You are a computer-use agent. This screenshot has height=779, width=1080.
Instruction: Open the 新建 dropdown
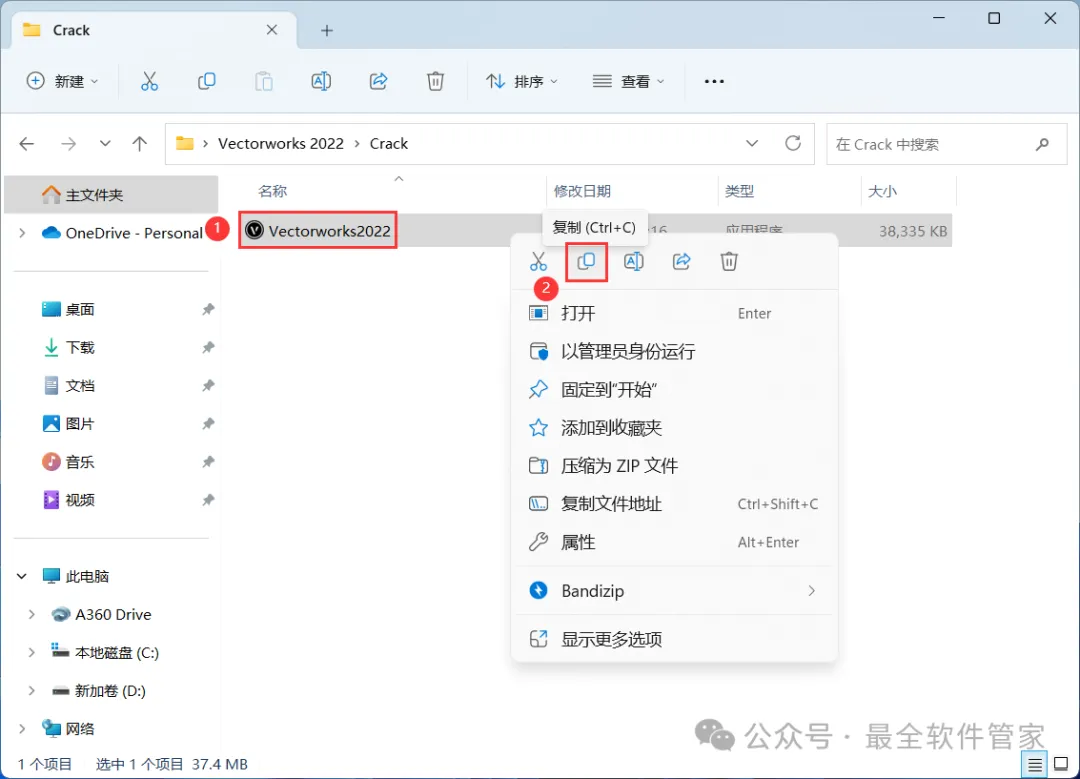tap(63, 81)
